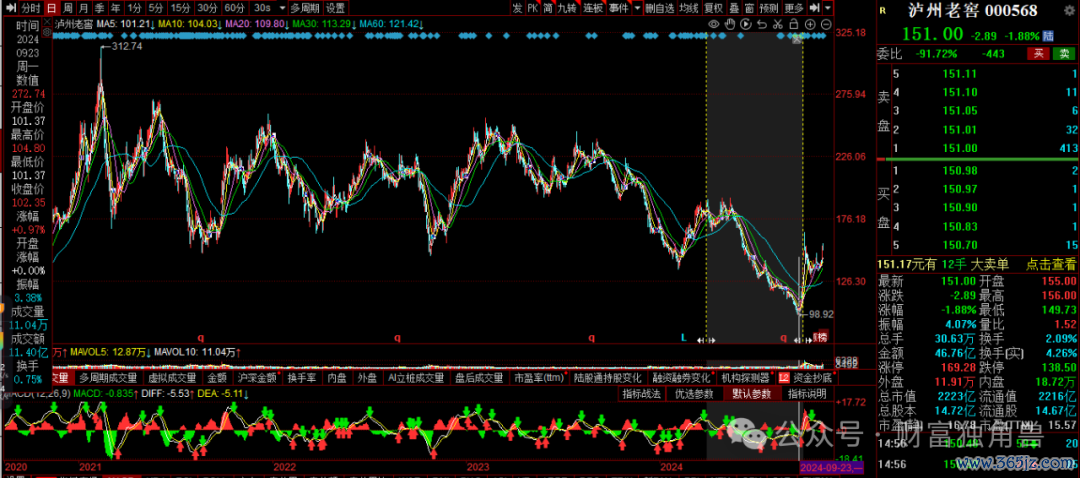
Task: Select the 换手率 indicator tab
Action: point(302,377)
